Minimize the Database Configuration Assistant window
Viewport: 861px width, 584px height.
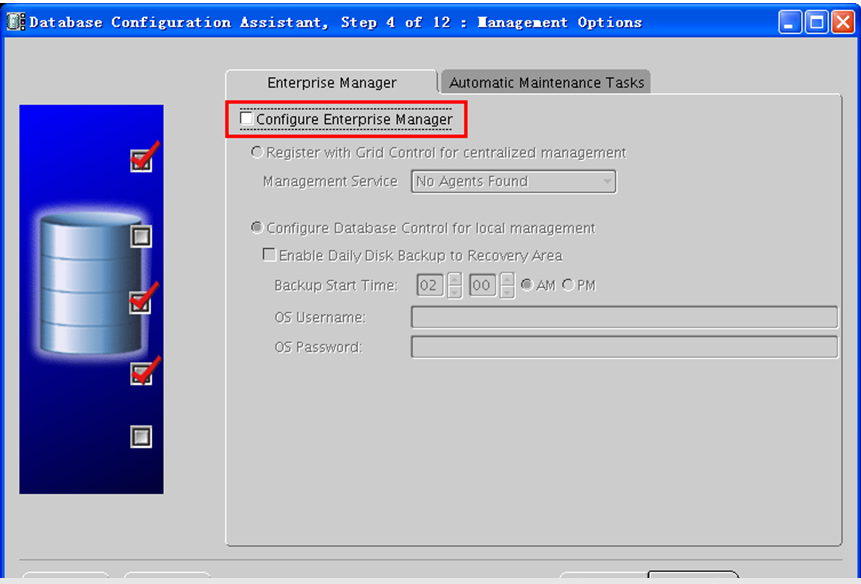pos(790,23)
